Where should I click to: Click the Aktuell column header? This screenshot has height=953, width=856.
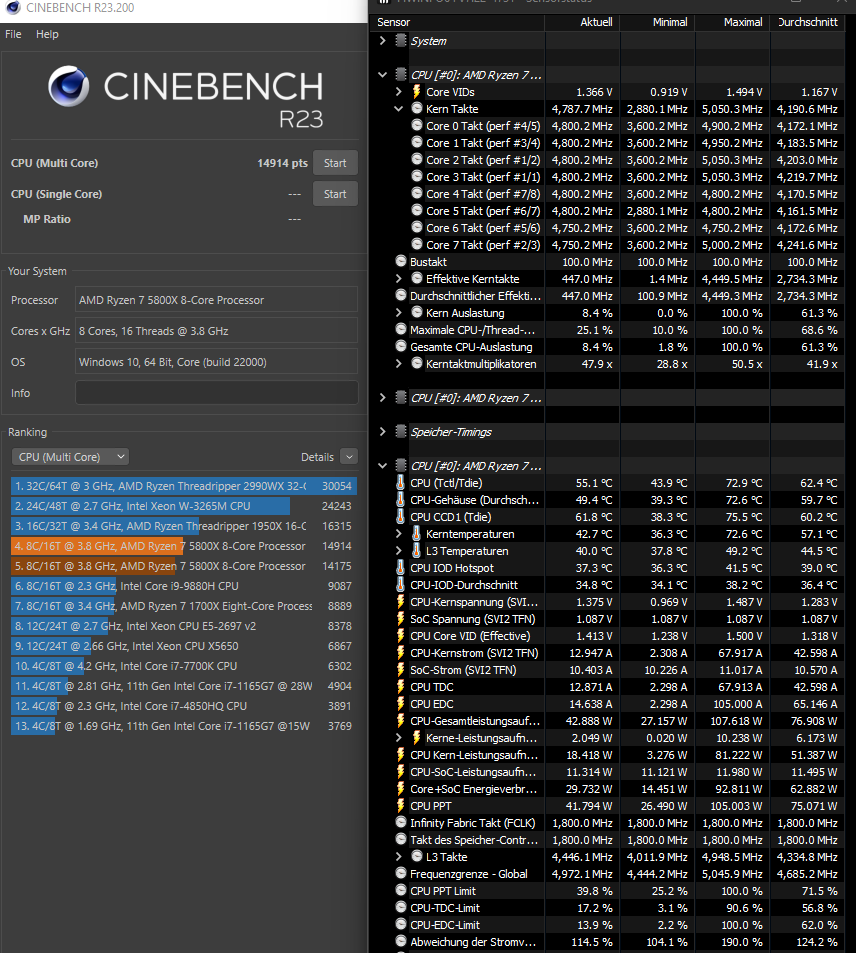click(582, 22)
